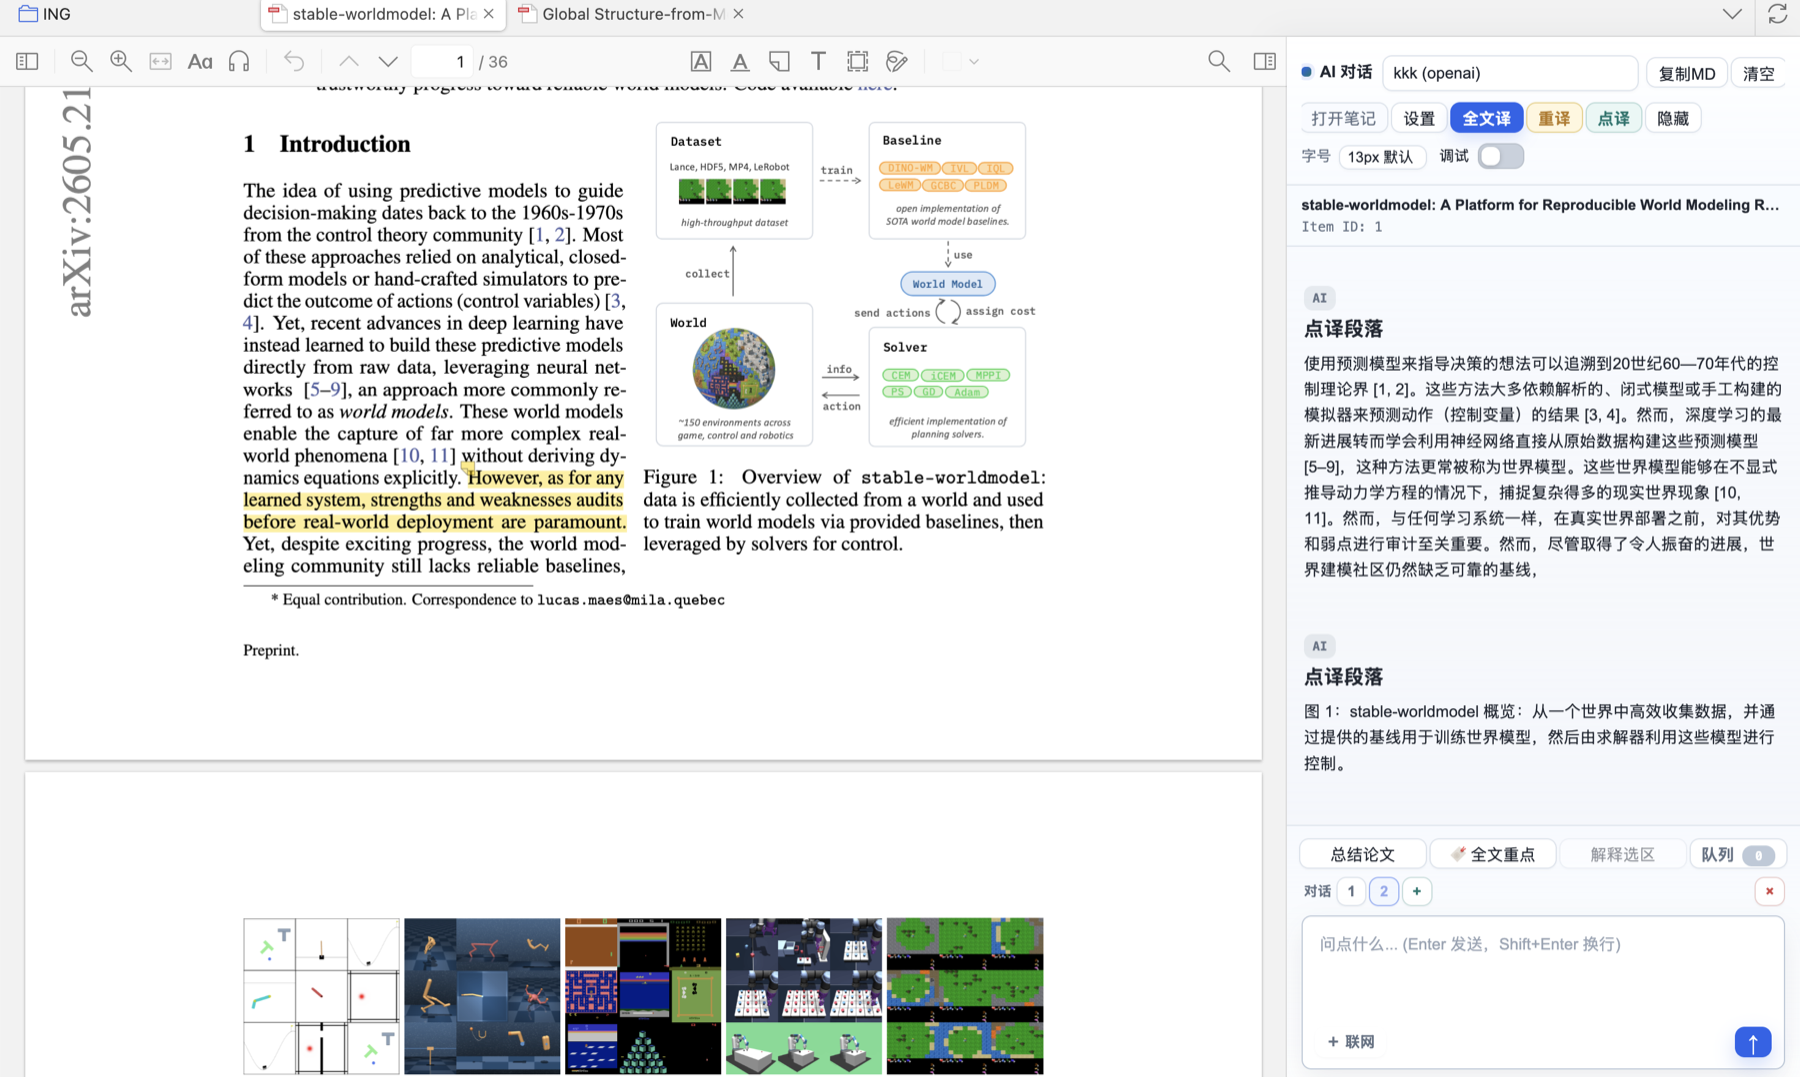
Task: Click the 解释选区 explain selection button
Action: [1622, 854]
